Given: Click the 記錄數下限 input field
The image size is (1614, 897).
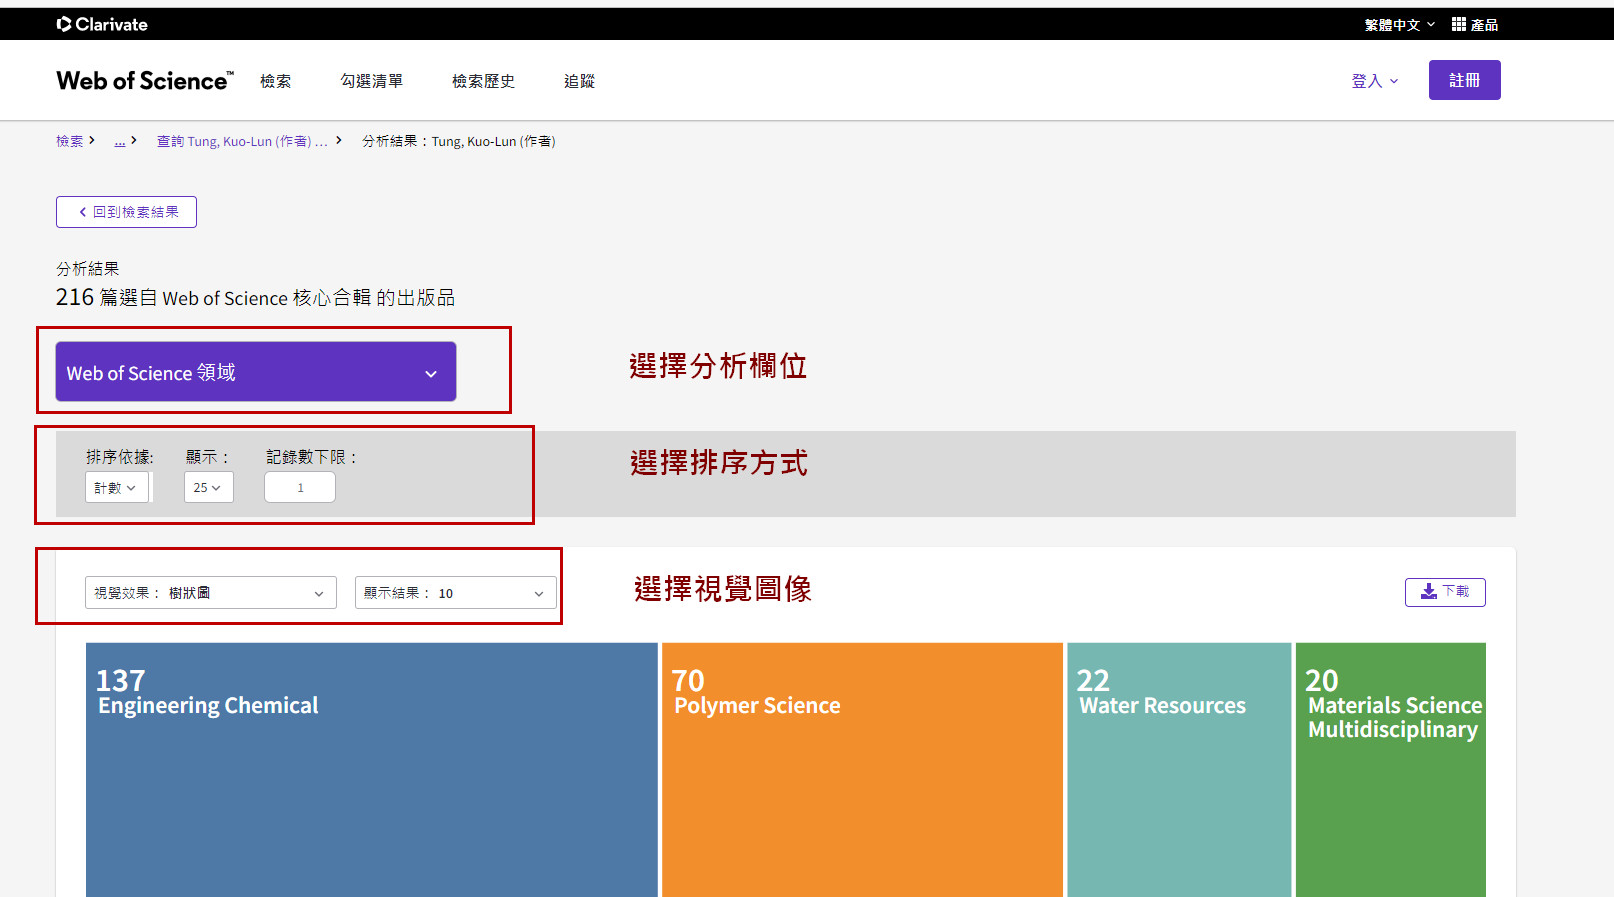Looking at the screenshot, I should pos(300,487).
